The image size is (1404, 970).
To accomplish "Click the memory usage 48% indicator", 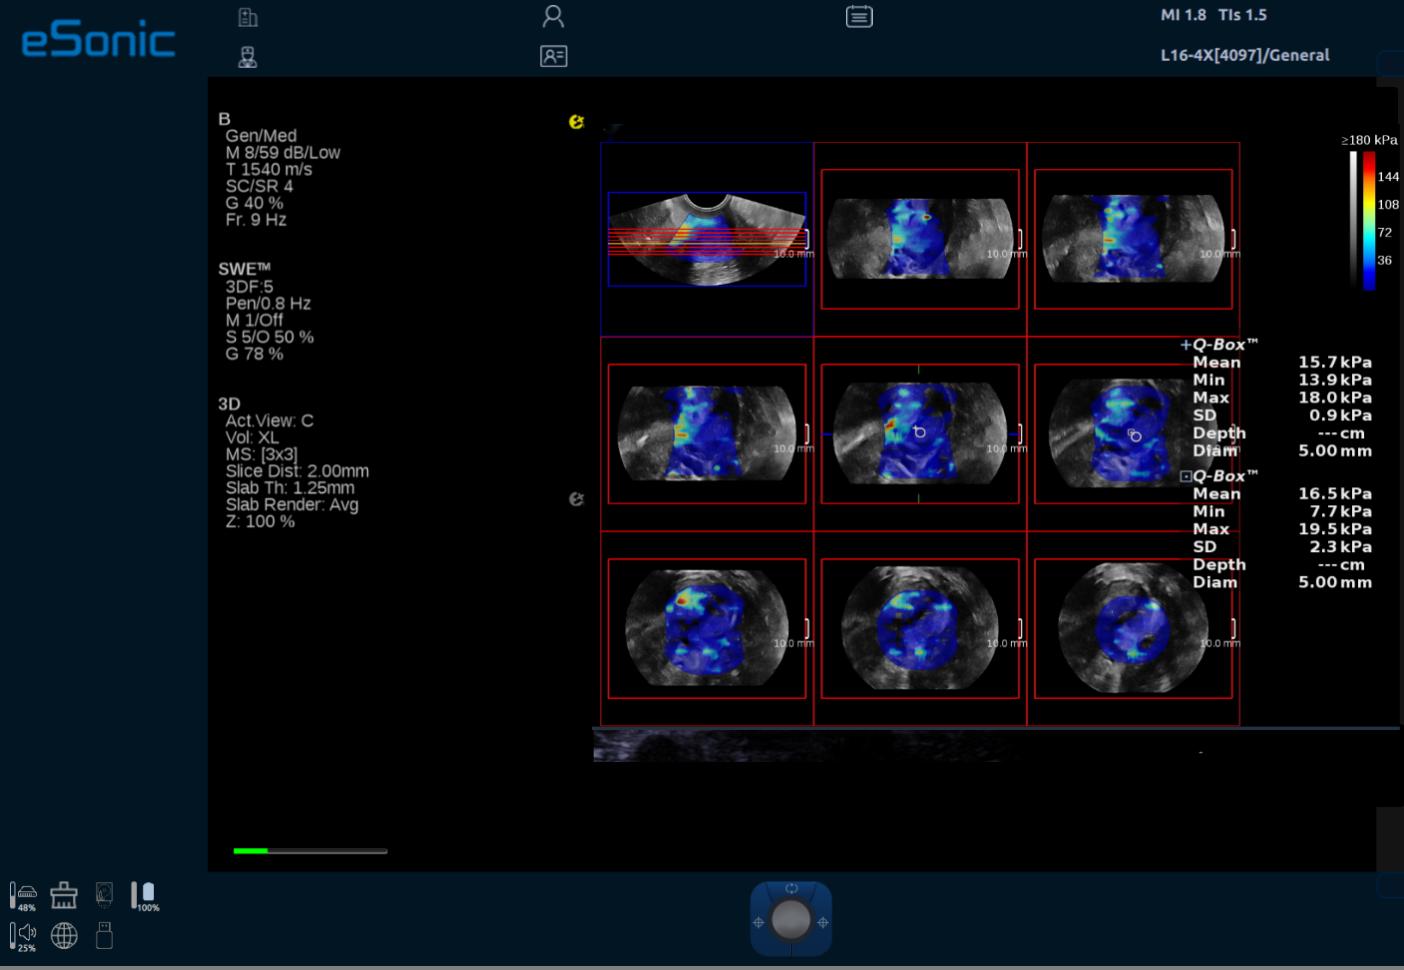I will click(x=24, y=895).
